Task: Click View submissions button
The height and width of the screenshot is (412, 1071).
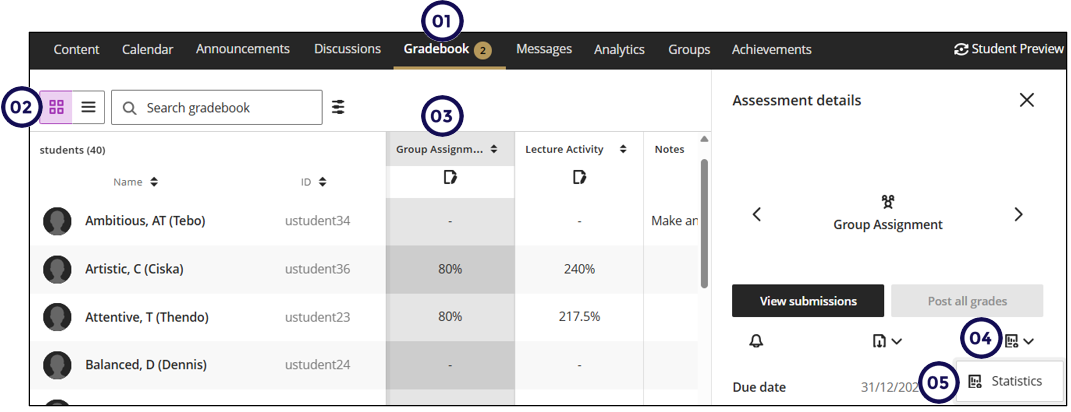Action: pyautogui.click(x=808, y=301)
